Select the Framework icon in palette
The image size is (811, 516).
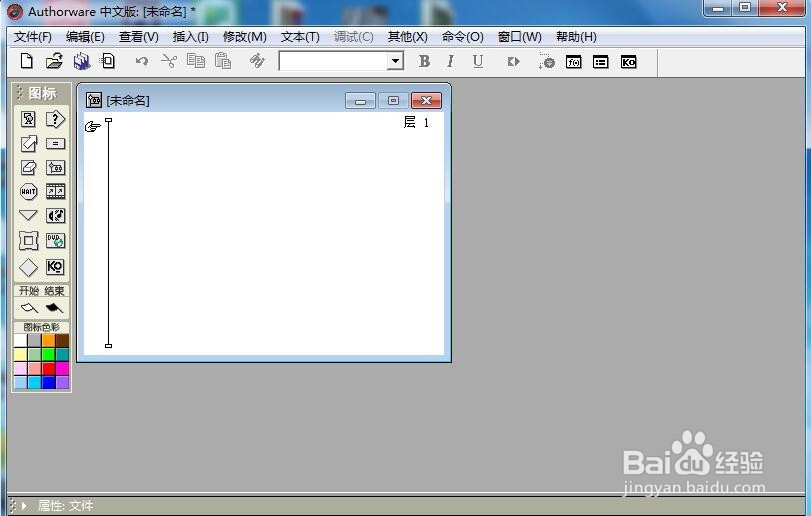[28, 240]
